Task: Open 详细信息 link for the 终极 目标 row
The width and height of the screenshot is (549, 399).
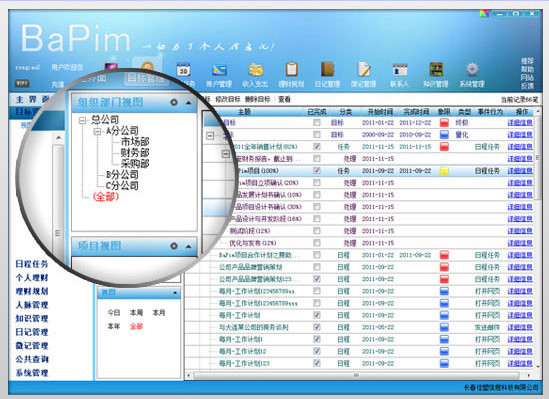Action: (x=520, y=122)
